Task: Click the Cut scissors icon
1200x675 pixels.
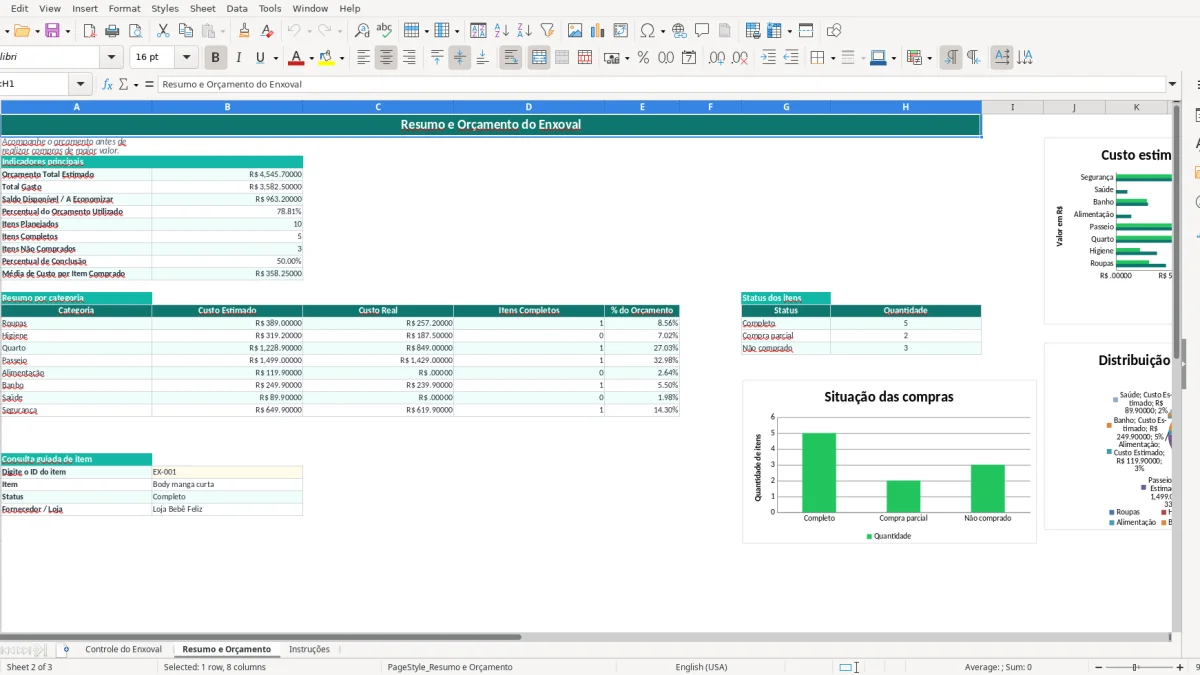Action: click(163, 31)
